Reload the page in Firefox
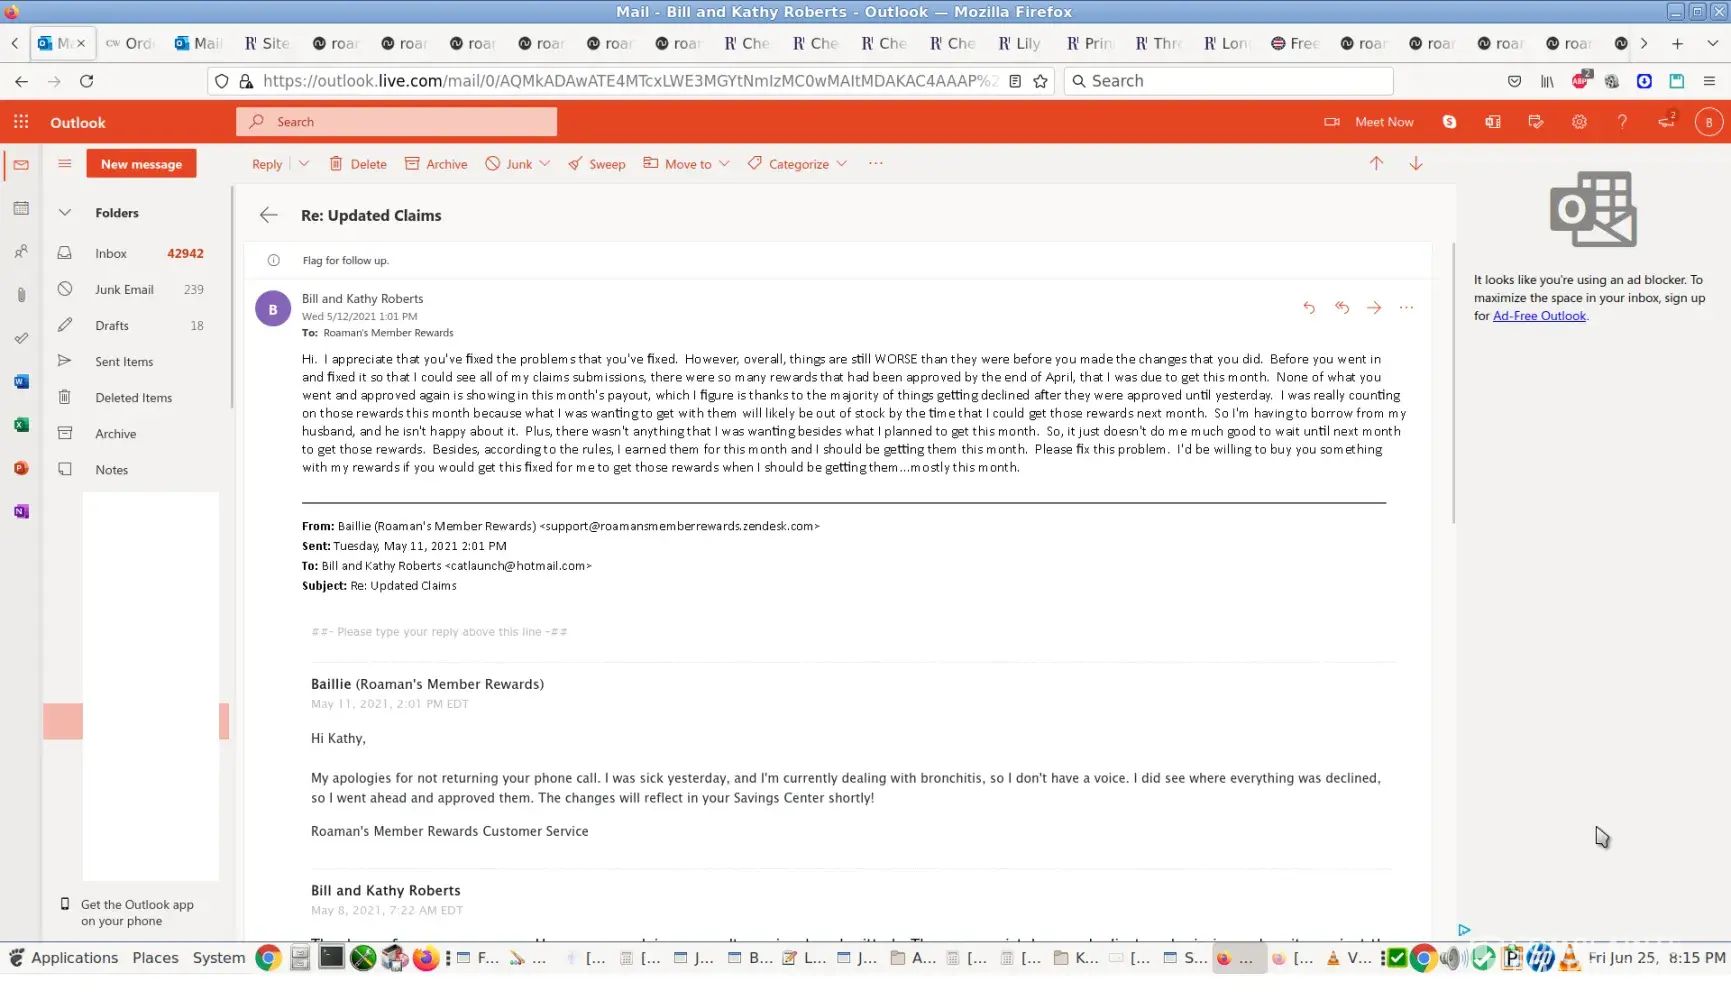 tap(87, 81)
